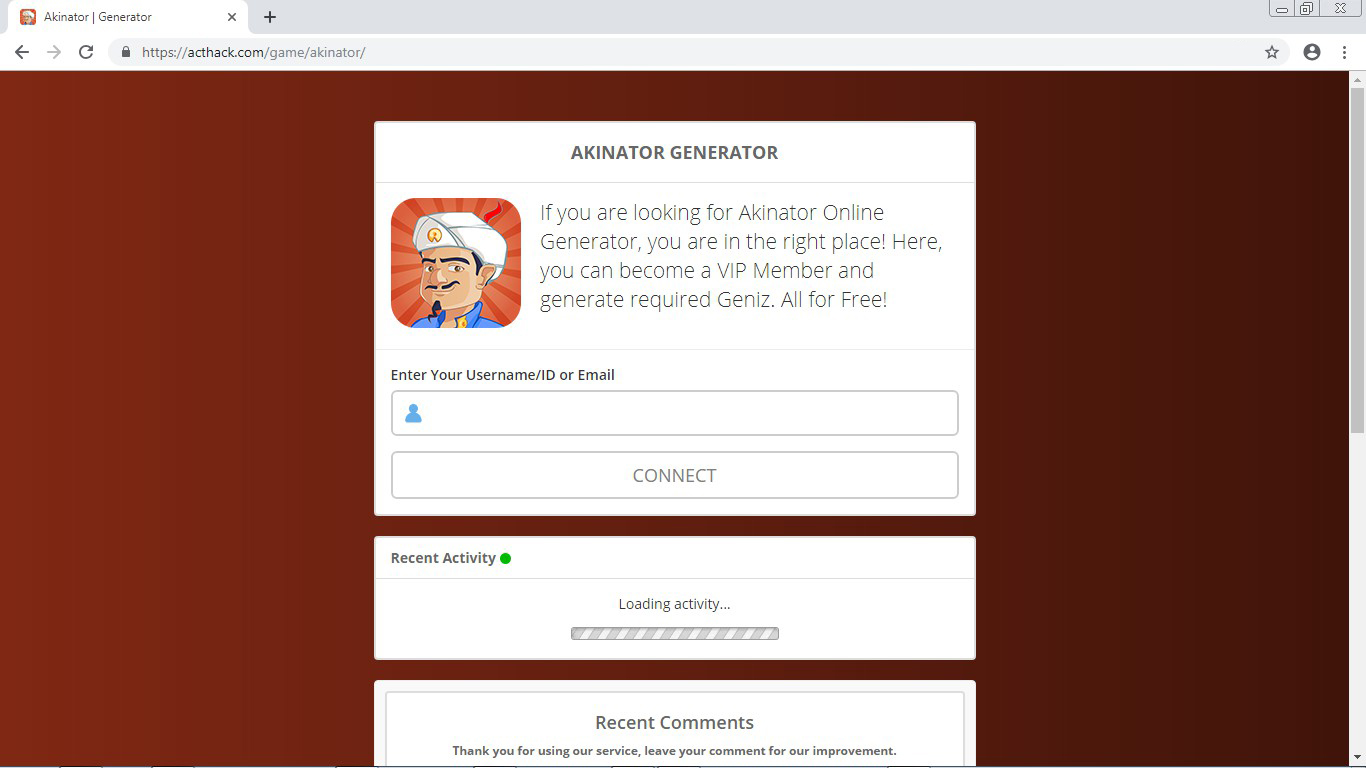Viewport: 1366px width, 768px height.
Task: Click the AKINATOR GENERATOR heading
Action: 675,153
